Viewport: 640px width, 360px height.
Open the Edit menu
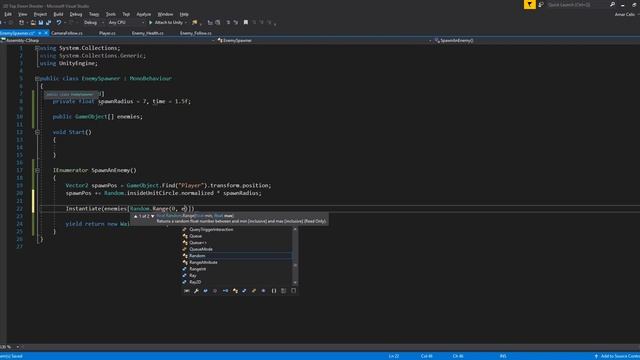pyautogui.click(x=8, y=14)
